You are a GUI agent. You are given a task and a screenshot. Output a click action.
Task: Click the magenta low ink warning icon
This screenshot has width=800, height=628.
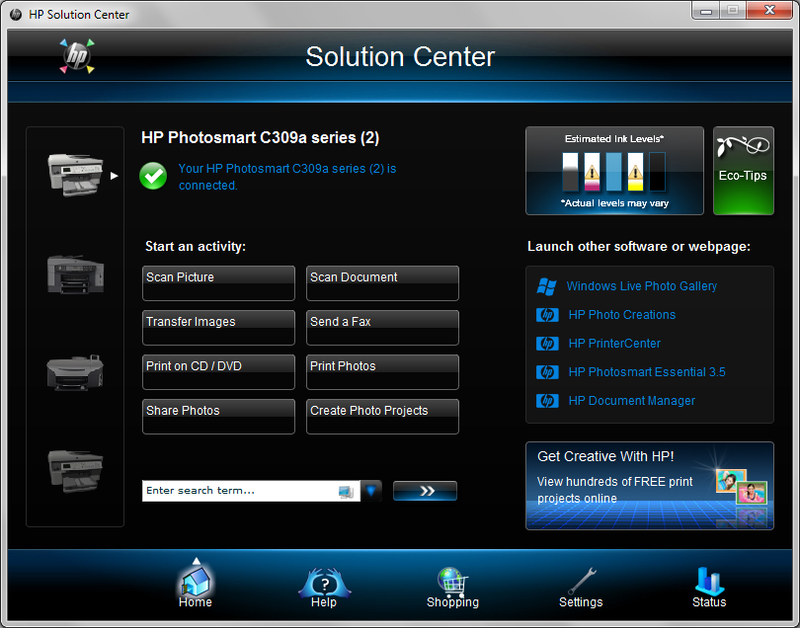click(x=592, y=172)
